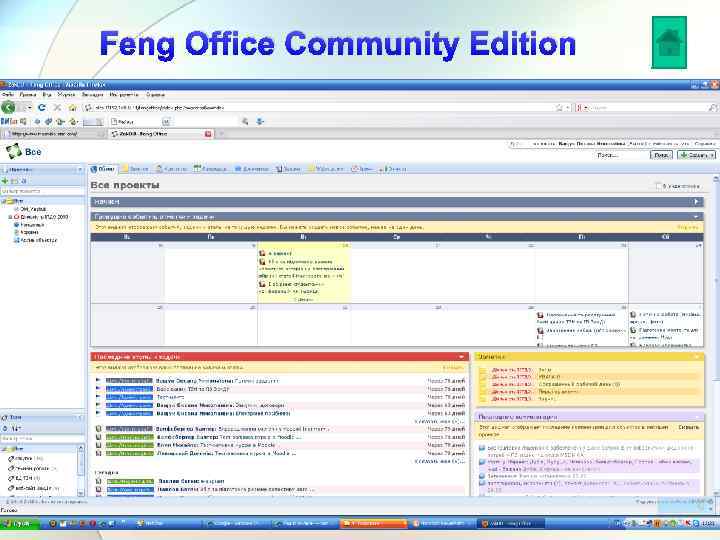
Task: Reload the page with the refresh icon
Action: [x=42, y=107]
